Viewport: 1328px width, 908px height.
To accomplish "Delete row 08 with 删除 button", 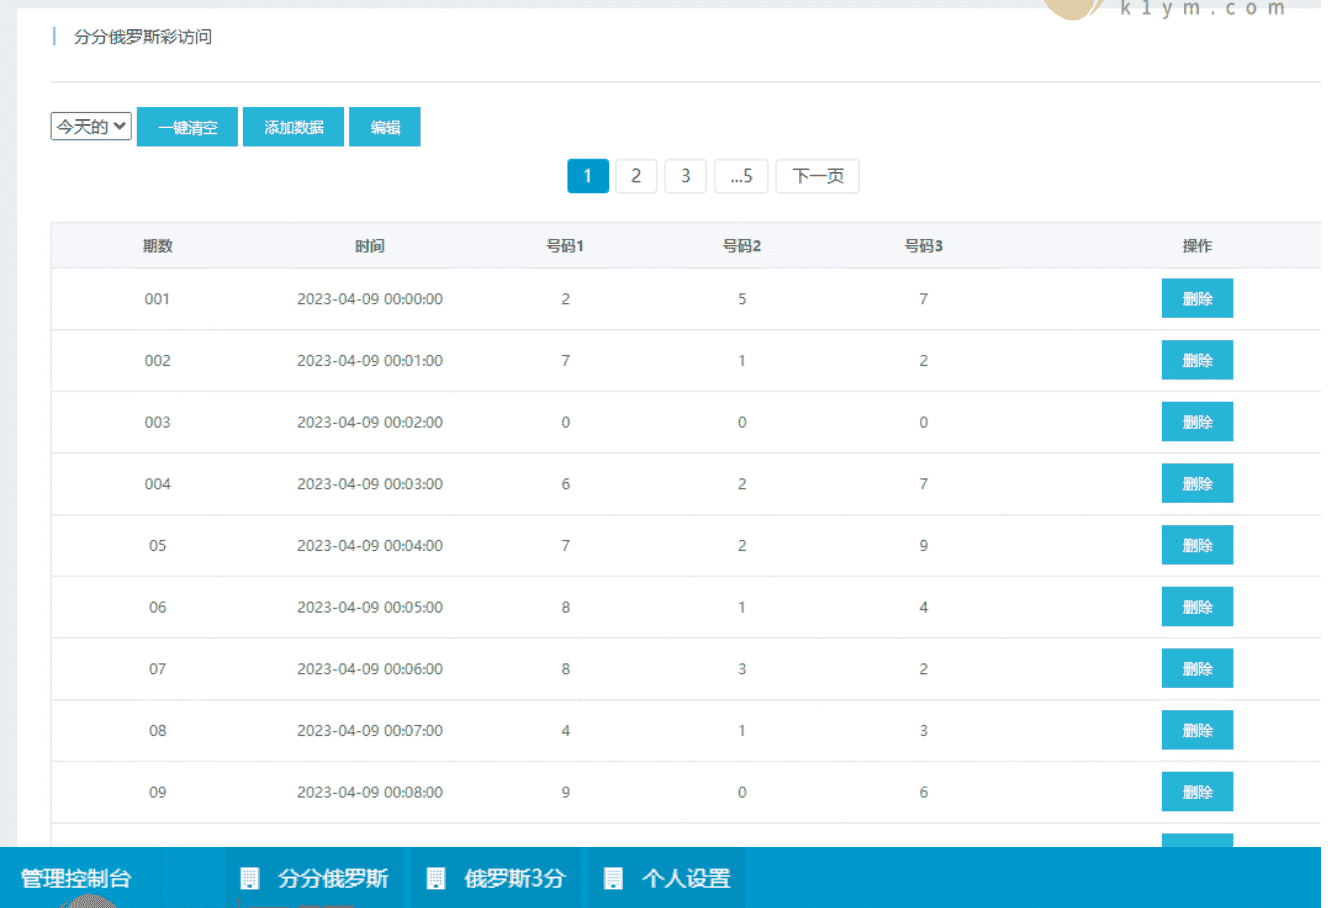I will tap(1197, 730).
